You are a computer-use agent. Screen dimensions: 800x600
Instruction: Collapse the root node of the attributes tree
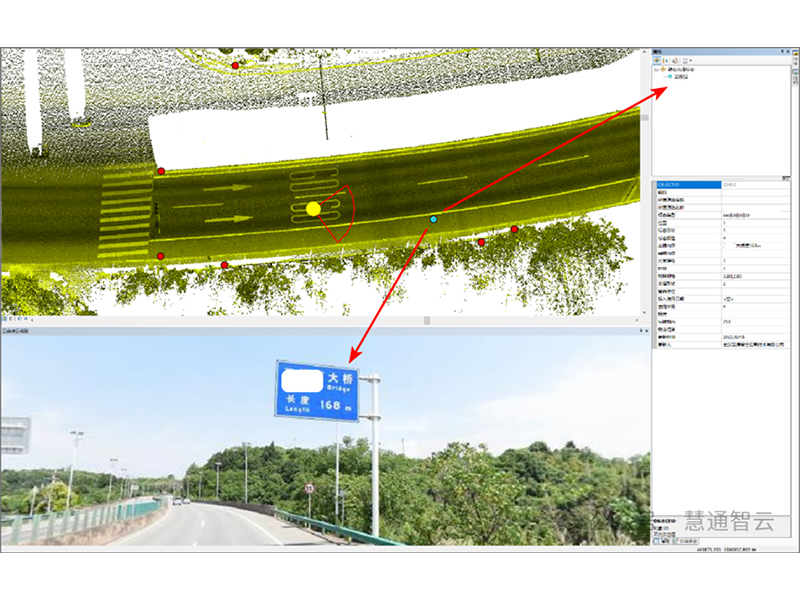[x=657, y=69]
